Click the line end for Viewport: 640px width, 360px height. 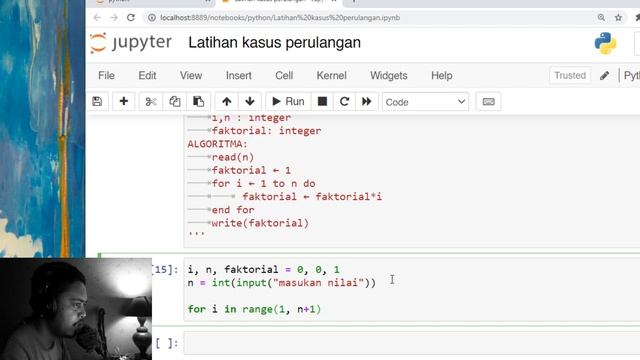(233, 210)
